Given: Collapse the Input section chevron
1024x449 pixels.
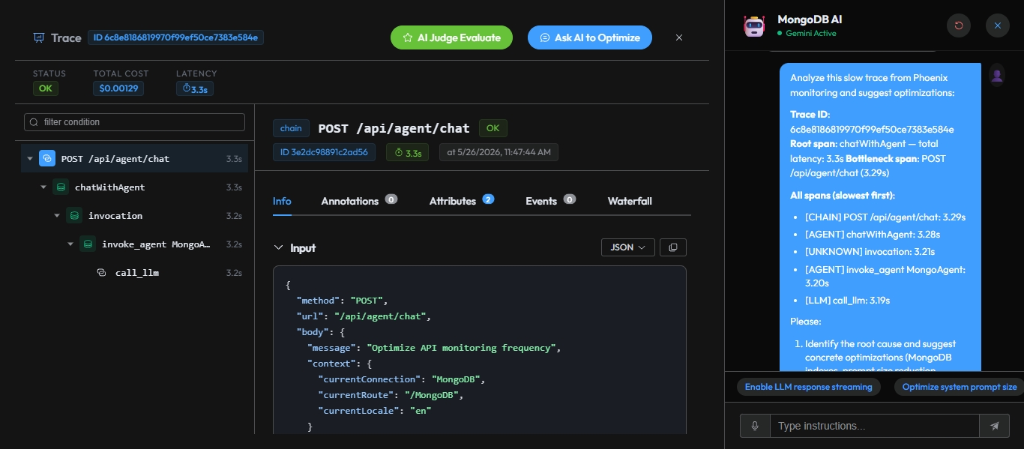Looking at the screenshot, I should [x=279, y=248].
